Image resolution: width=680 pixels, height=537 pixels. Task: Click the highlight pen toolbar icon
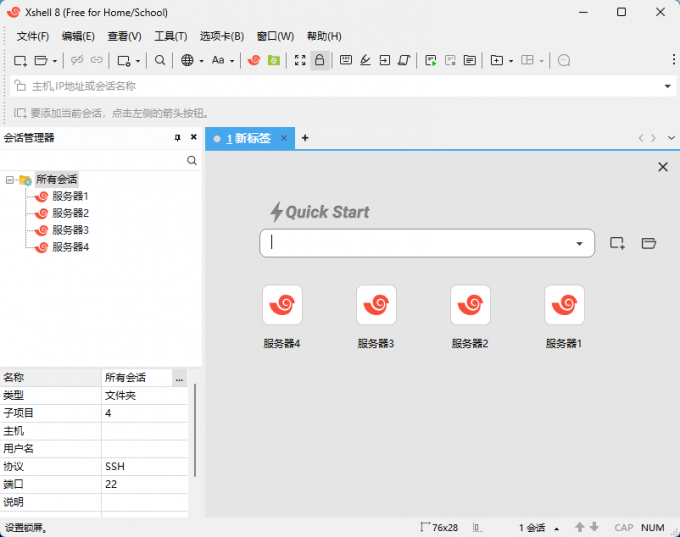(x=365, y=60)
